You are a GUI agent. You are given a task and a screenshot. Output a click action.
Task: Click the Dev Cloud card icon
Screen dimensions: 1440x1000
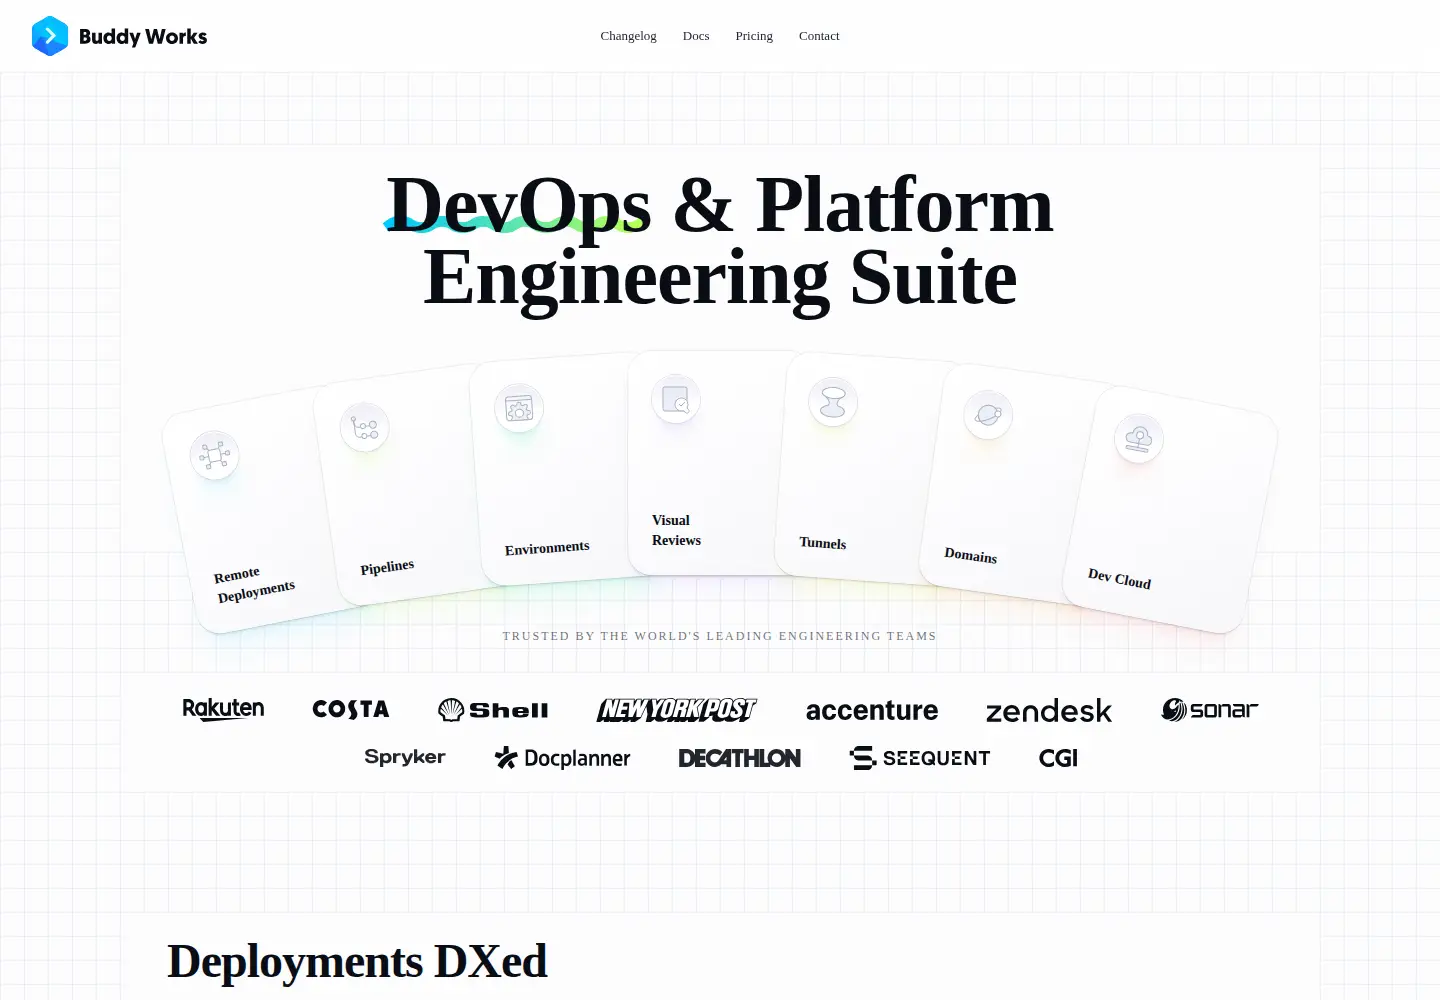pyautogui.click(x=1139, y=438)
